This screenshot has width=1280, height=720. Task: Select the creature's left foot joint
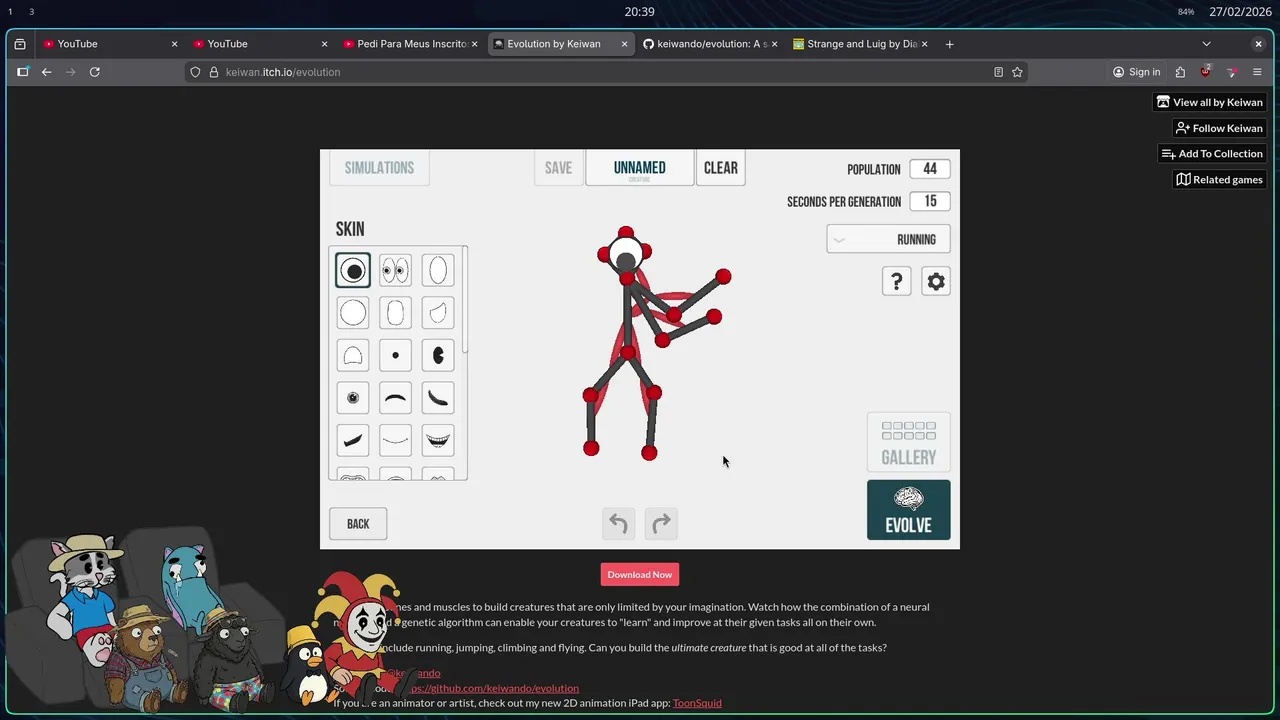point(591,449)
